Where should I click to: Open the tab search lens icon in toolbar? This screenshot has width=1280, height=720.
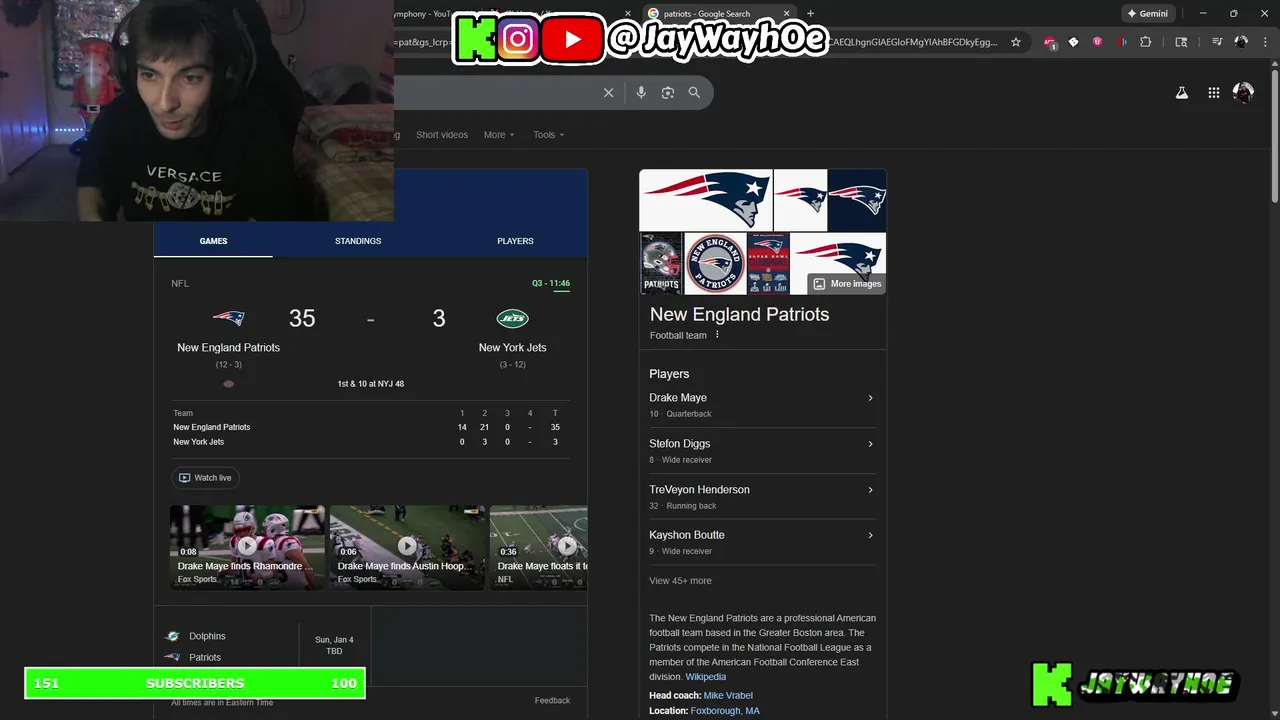(1181, 42)
